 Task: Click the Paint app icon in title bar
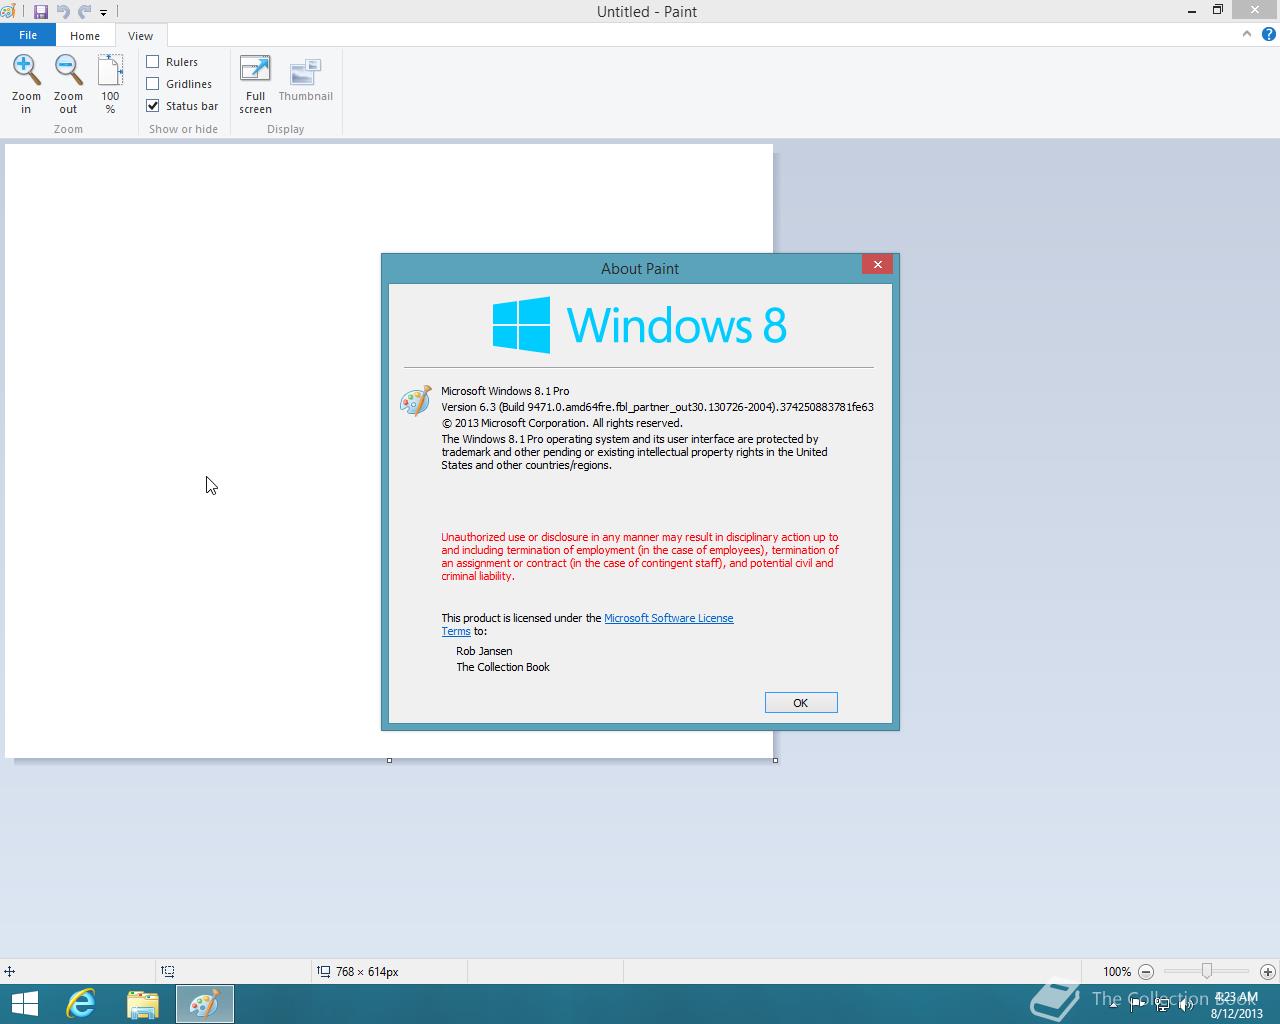9,12
